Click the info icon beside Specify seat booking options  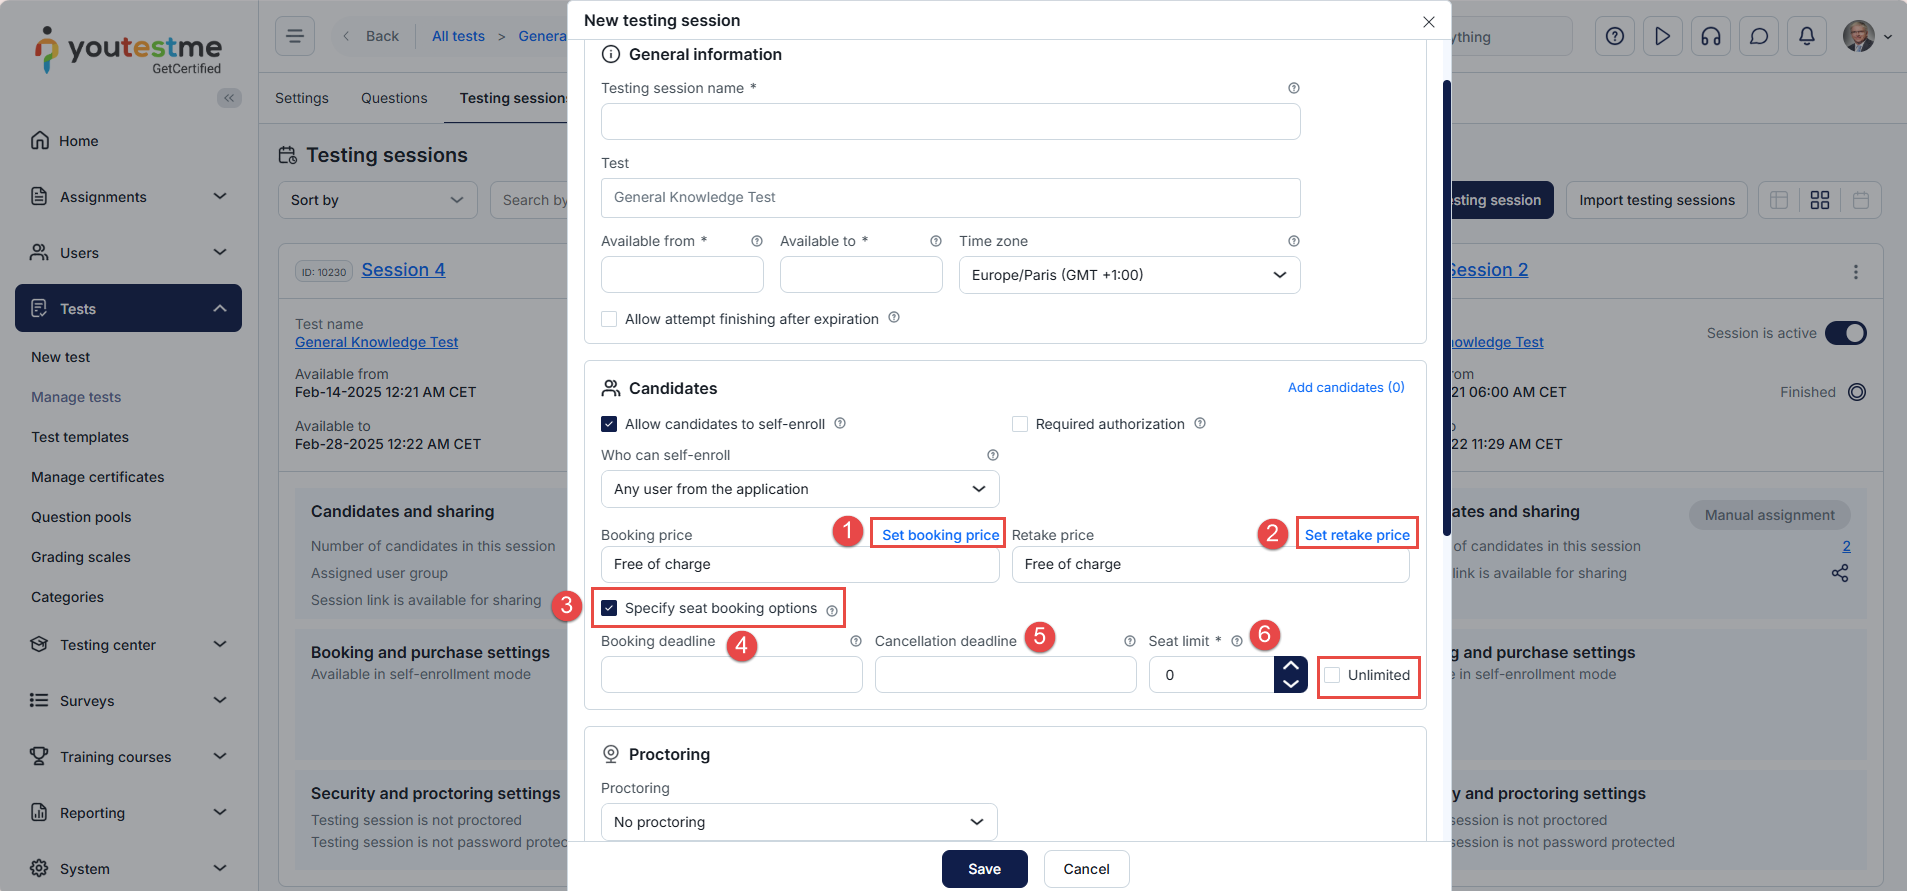pyautogui.click(x=832, y=611)
